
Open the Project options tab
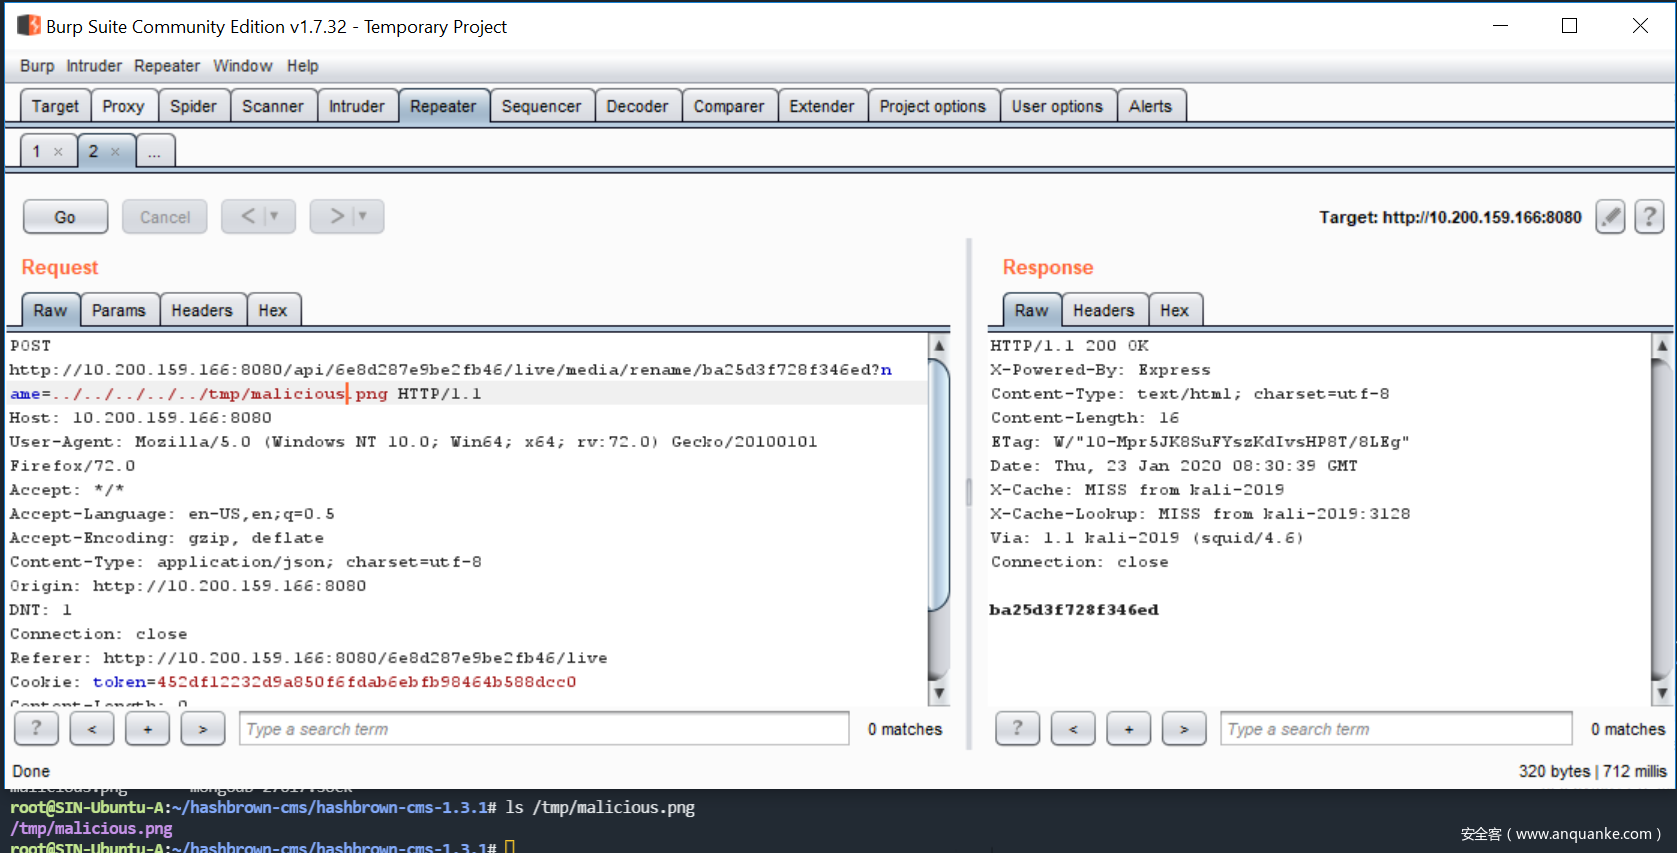tap(933, 106)
